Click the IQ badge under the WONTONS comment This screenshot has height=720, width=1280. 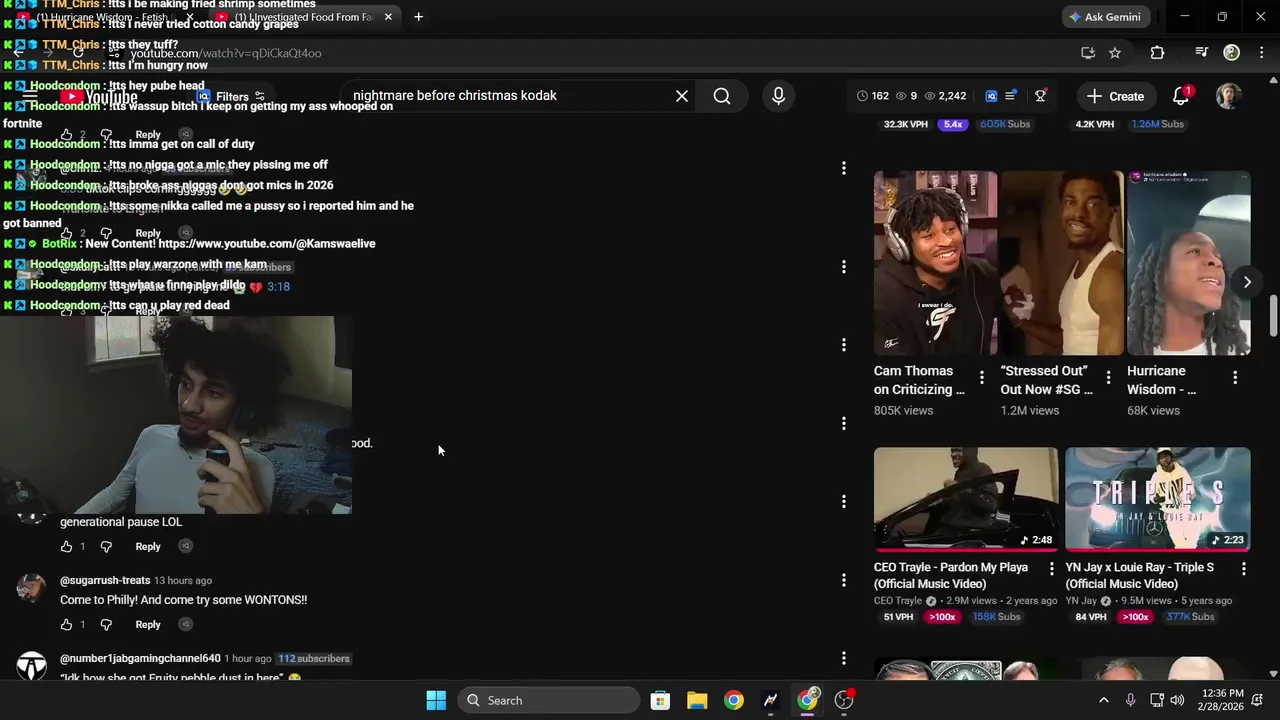[185, 625]
